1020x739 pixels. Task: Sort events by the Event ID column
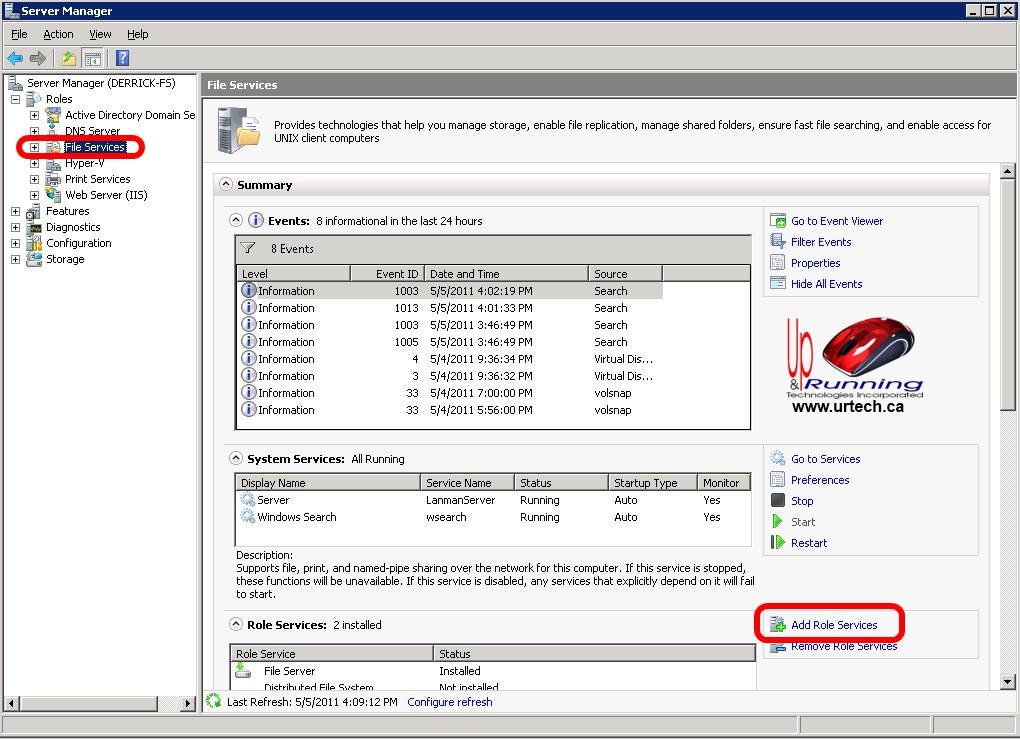[386, 274]
